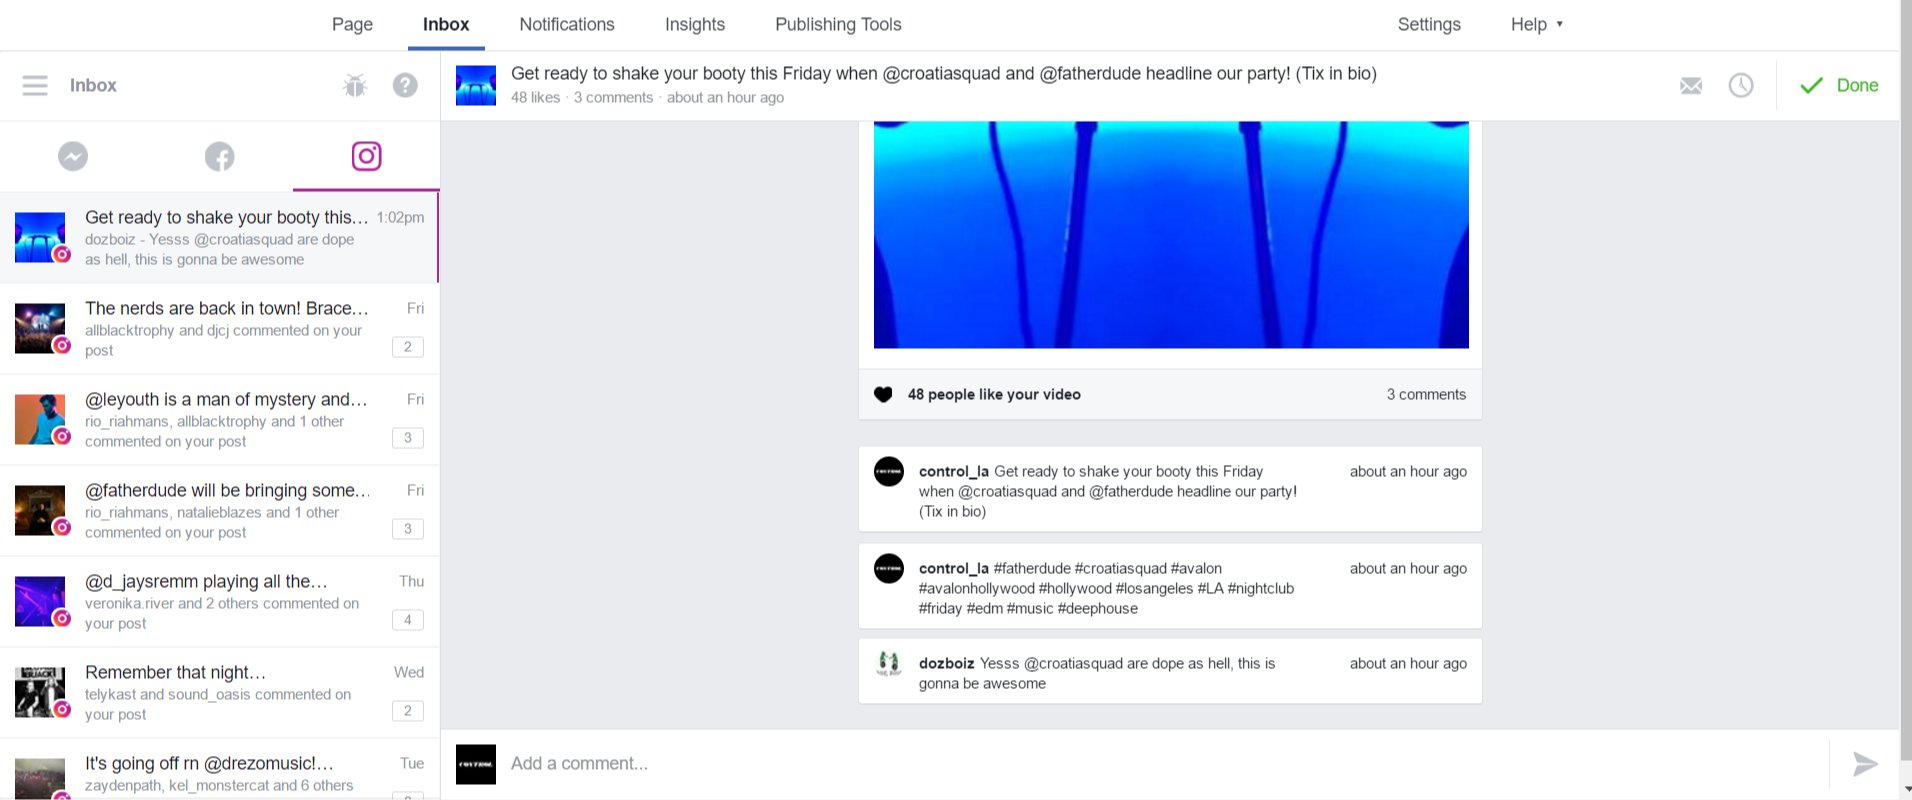Click the envelope mark-unread icon

click(1691, 86)
